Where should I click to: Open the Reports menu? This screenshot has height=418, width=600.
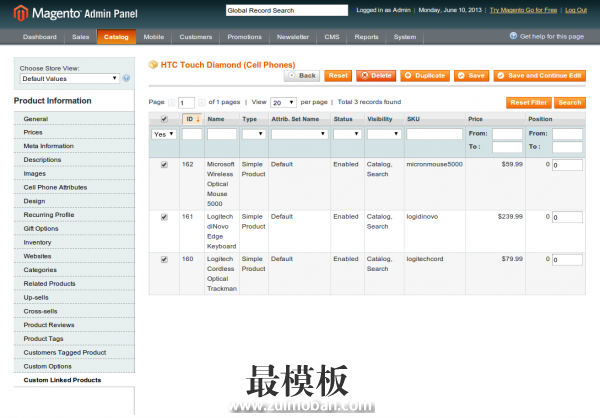(x=366, y=37)
